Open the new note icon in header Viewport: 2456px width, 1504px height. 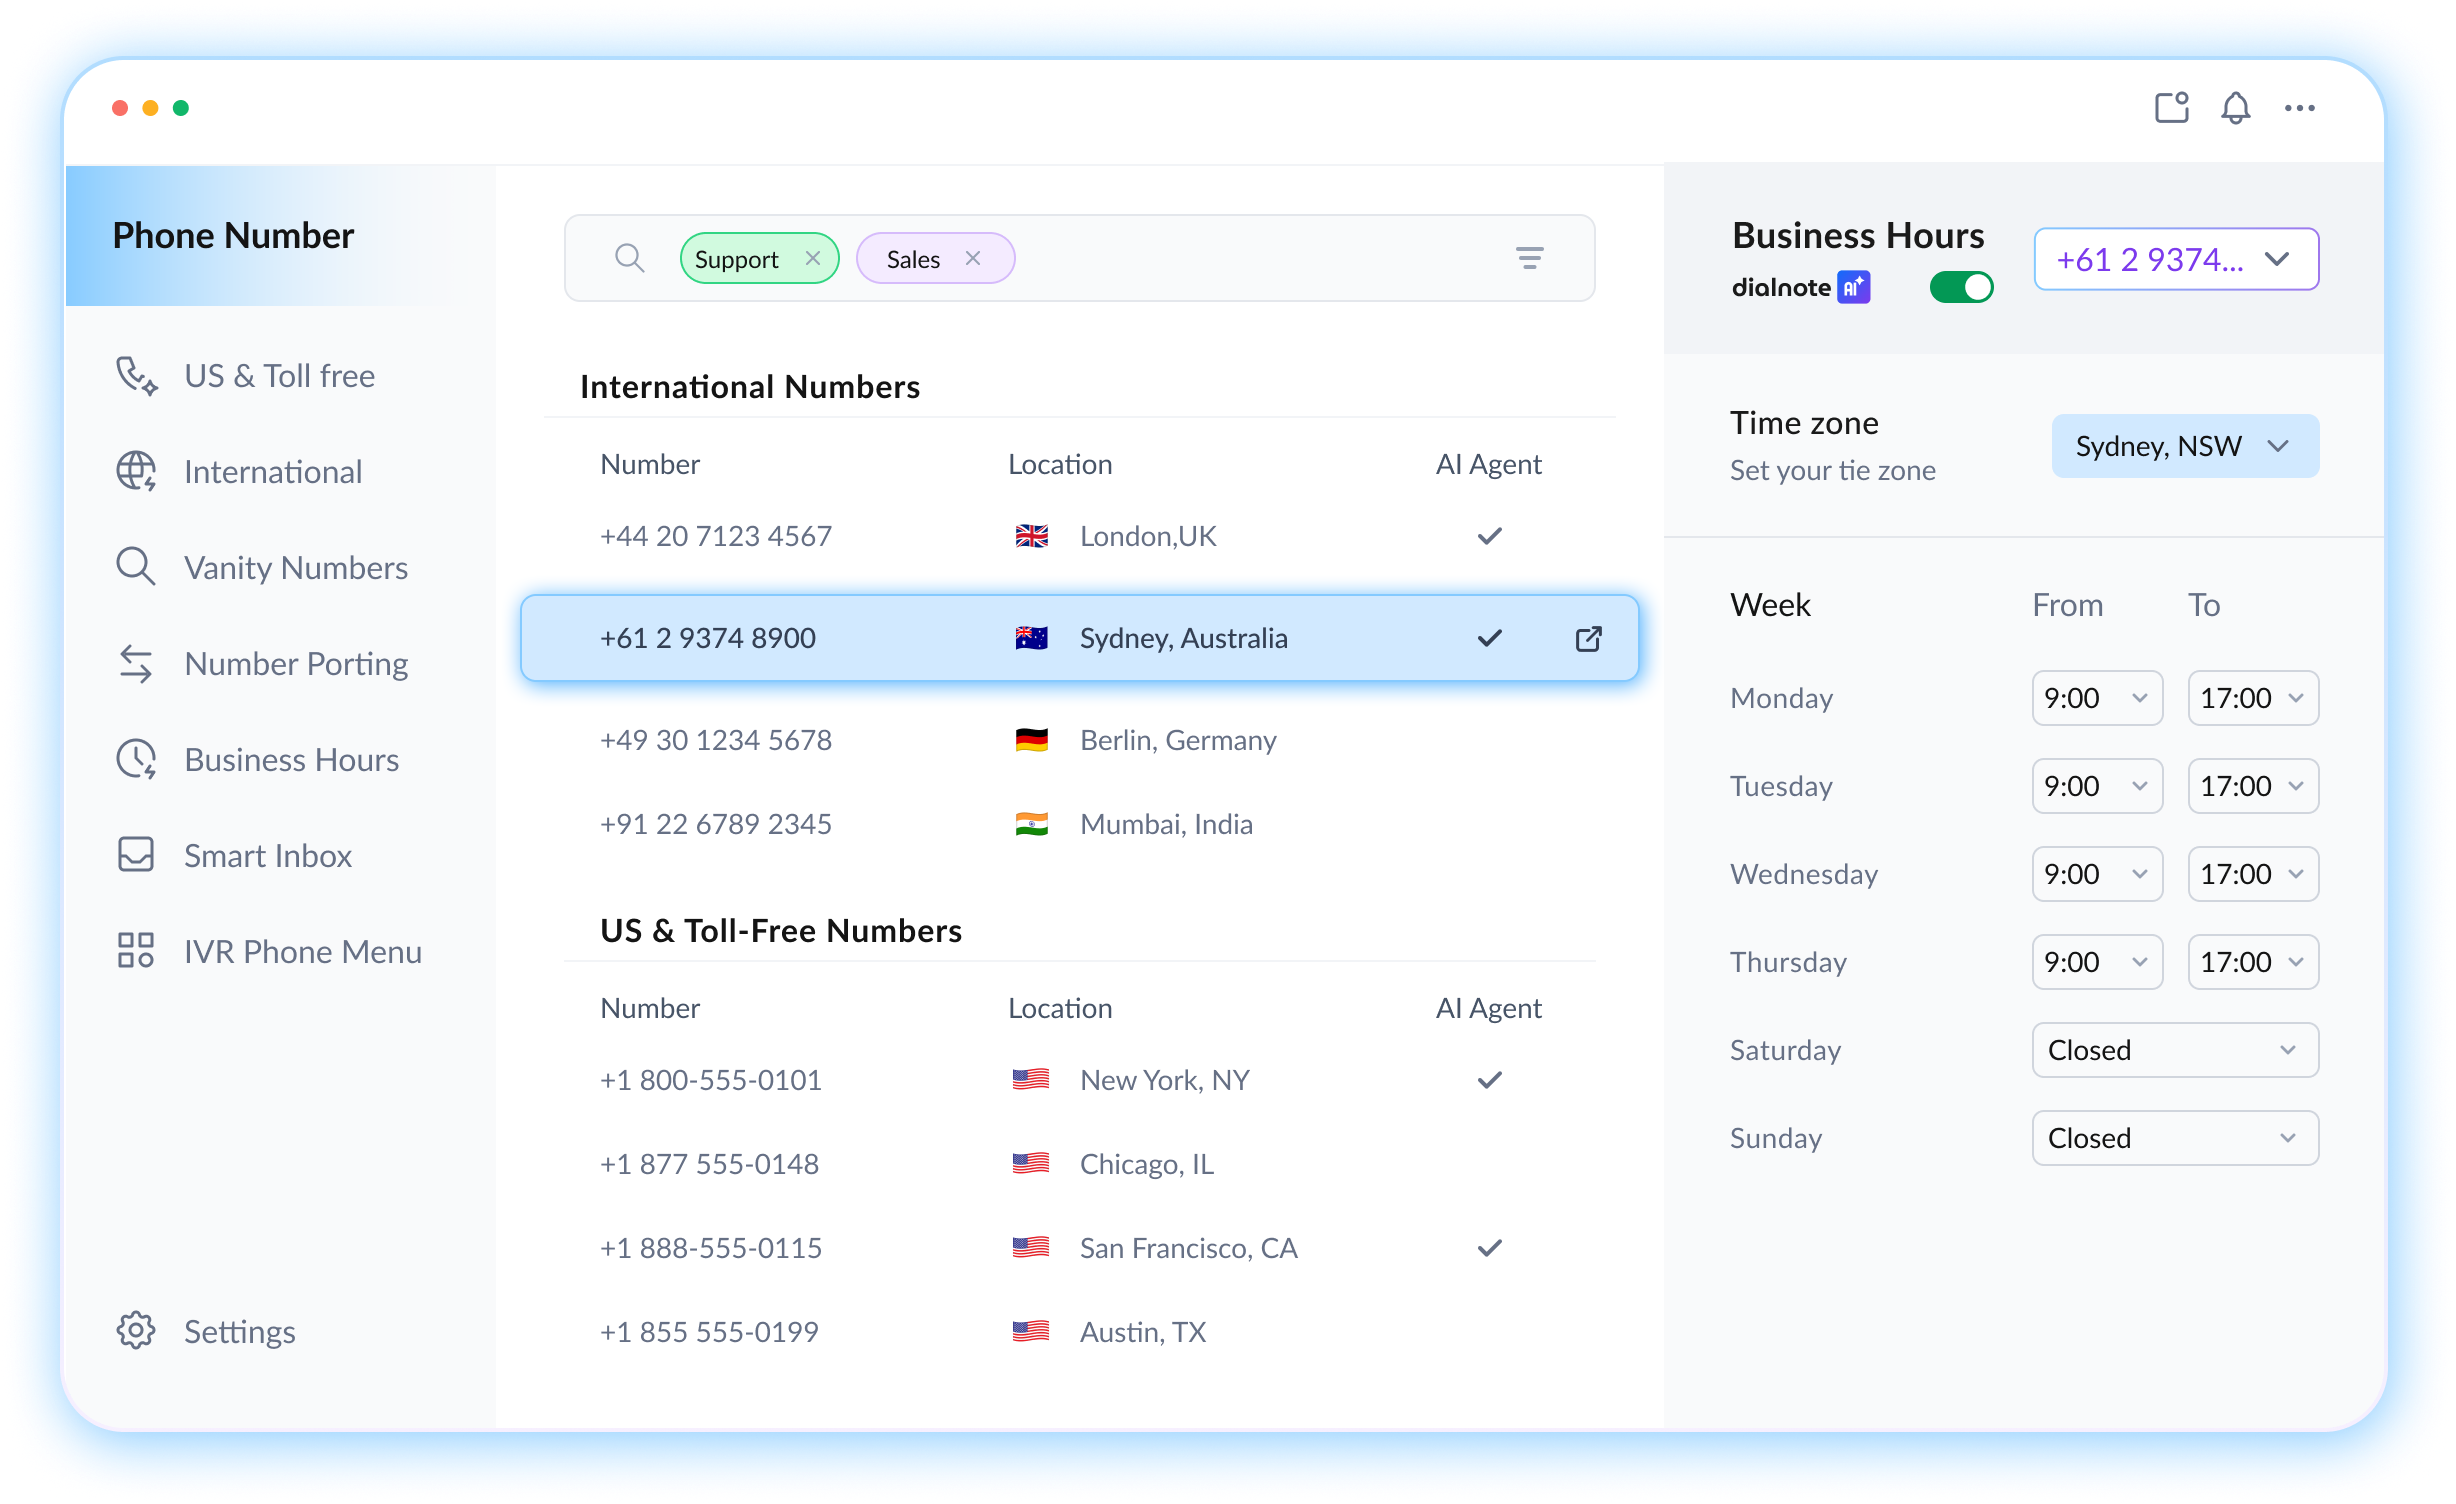[2171, 108]
